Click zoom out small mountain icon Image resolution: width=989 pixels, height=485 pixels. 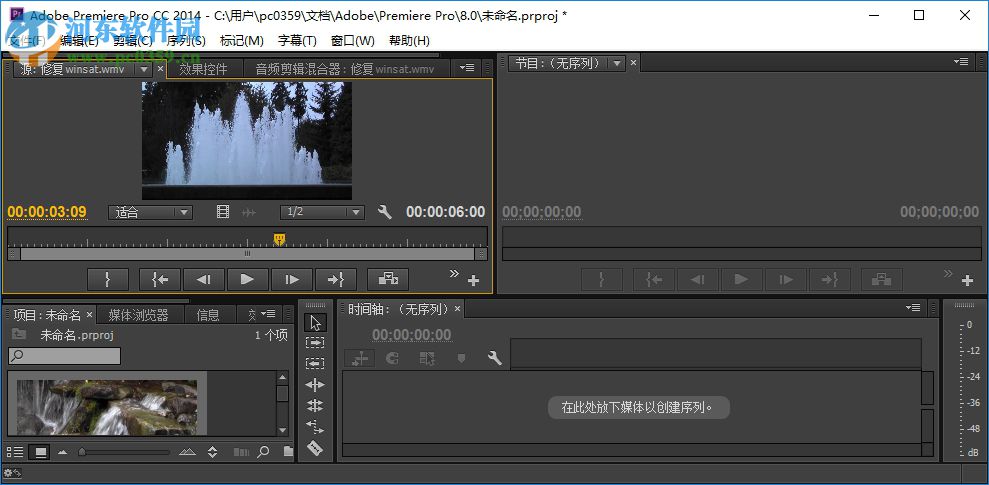click(x=62, y=452)
